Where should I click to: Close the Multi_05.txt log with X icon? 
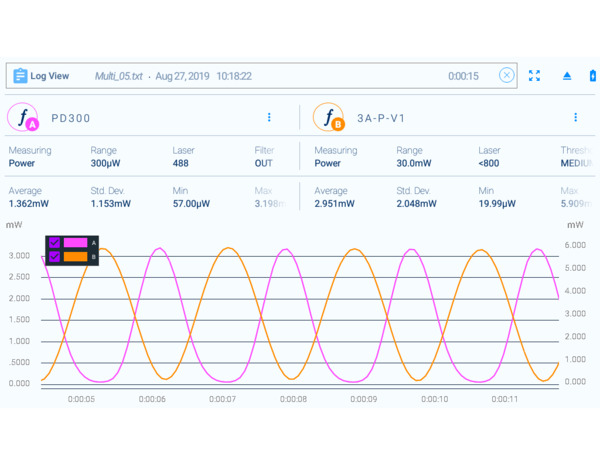[506, 76]
